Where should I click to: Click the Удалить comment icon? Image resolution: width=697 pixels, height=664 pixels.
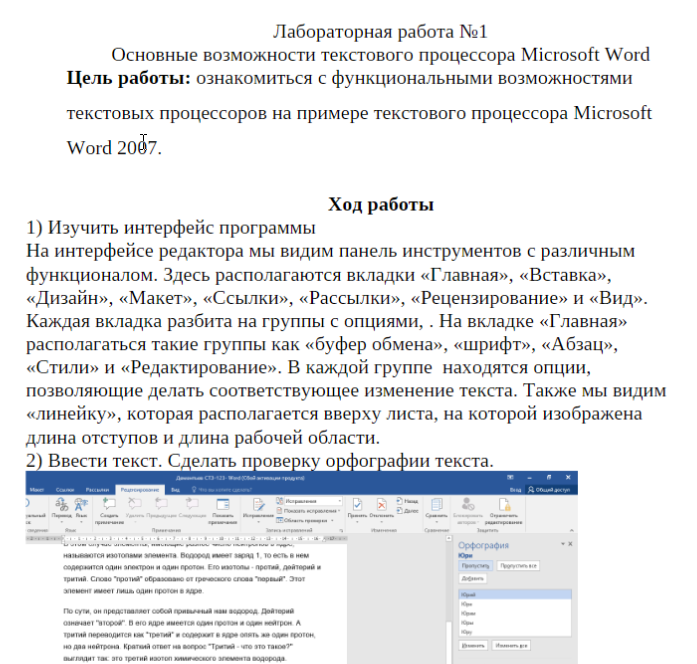click(135, 504)
